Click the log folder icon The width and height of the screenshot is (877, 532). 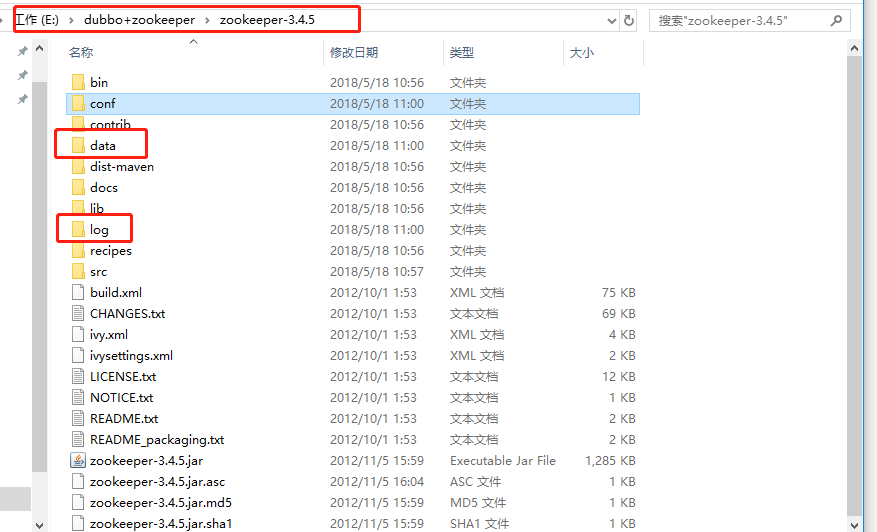tap(78, 229)
